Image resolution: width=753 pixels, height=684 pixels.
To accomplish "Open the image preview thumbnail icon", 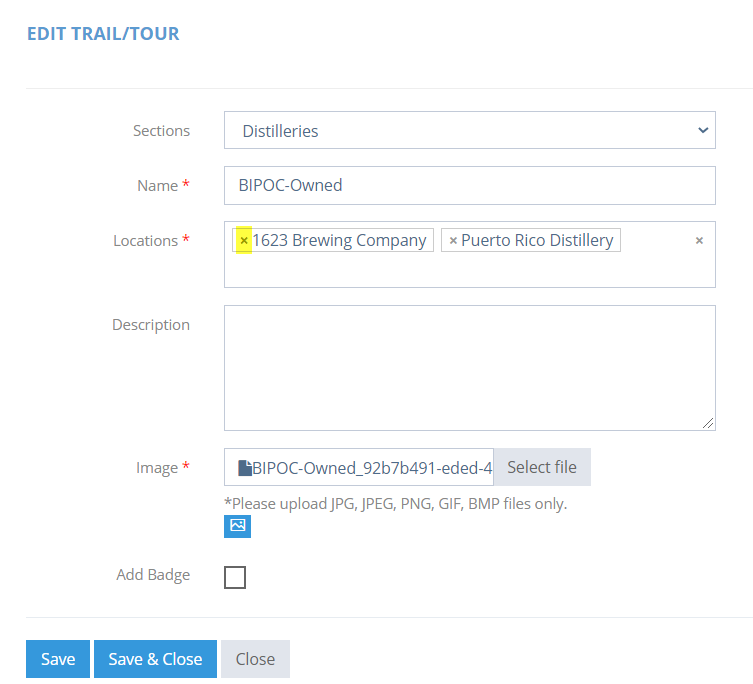I will [237, 526].
